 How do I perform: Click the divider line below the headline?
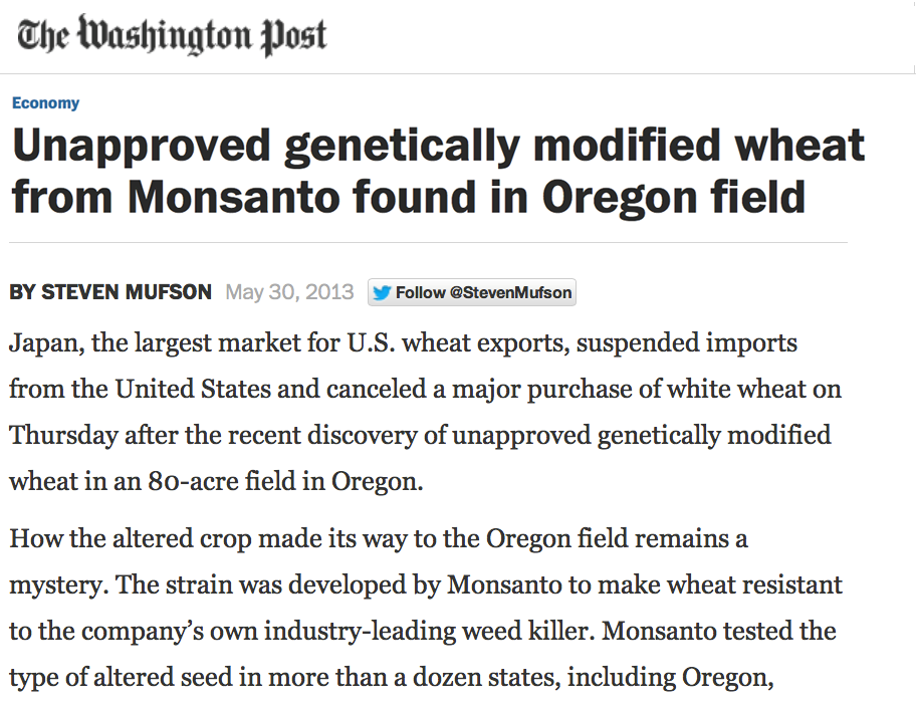tap(428, 243)
